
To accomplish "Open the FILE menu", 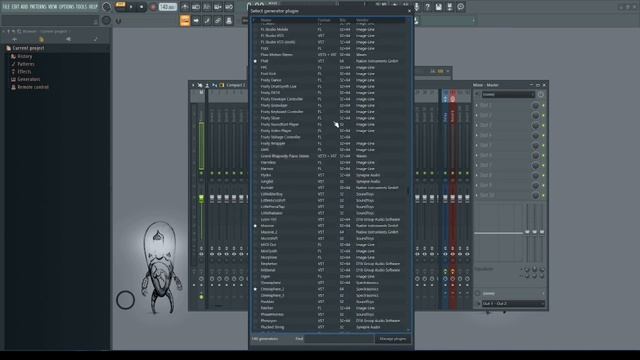I will tap(6, 7).
